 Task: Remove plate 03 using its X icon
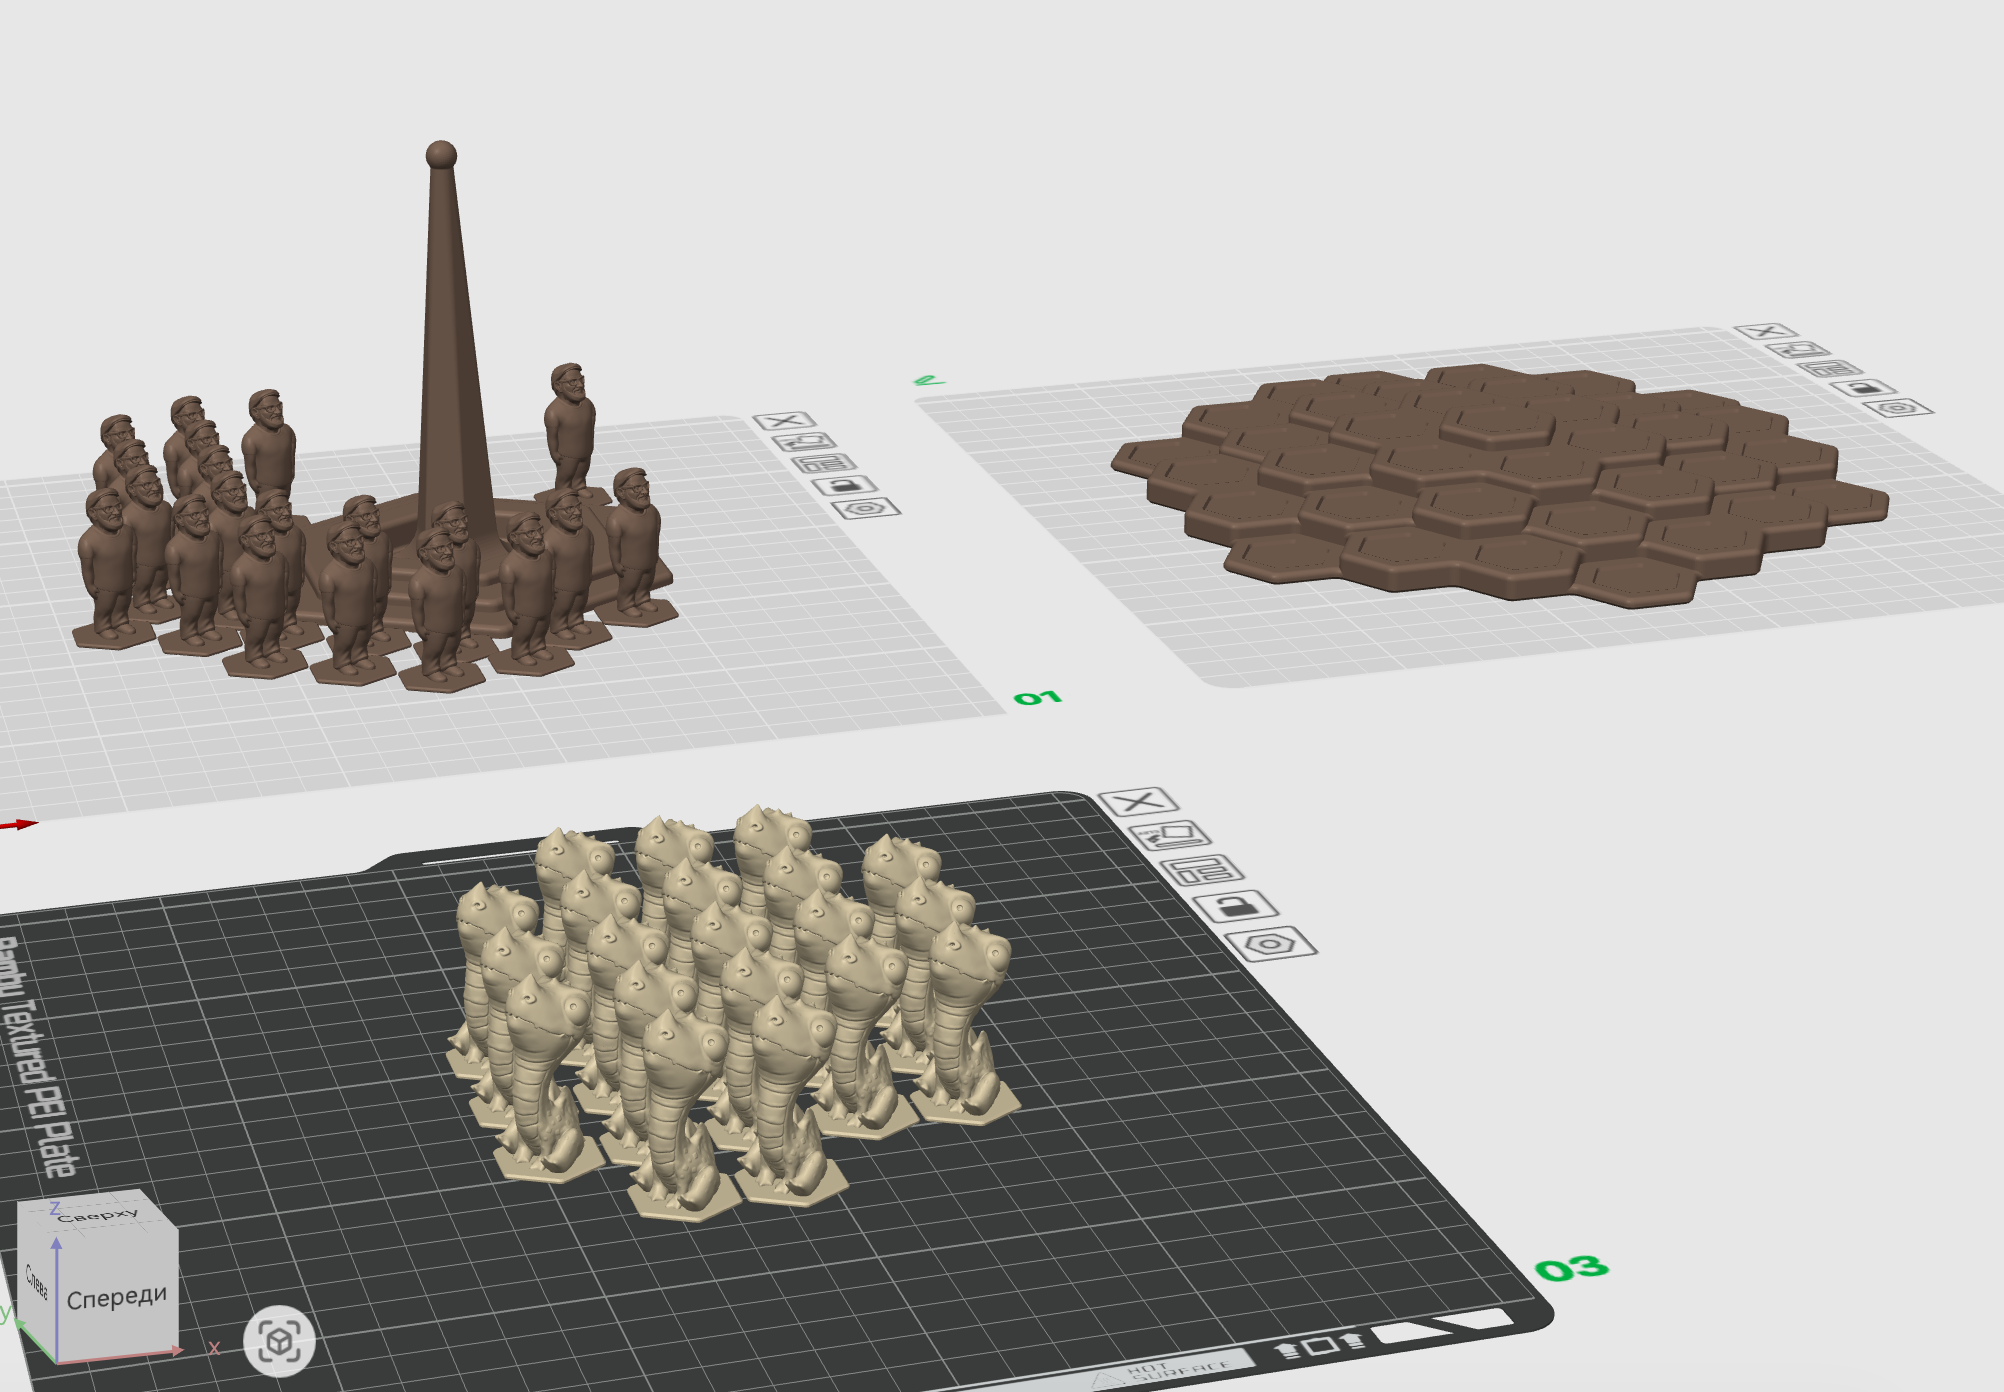[x=1139, y=801]
